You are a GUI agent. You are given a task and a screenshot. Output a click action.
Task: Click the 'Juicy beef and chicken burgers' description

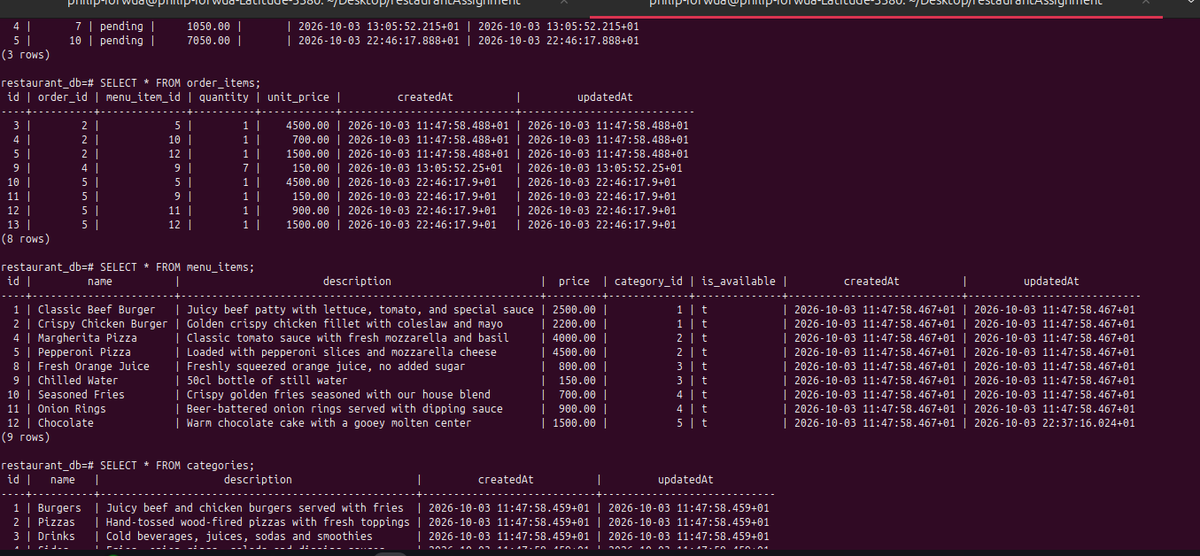click(255, 508)
